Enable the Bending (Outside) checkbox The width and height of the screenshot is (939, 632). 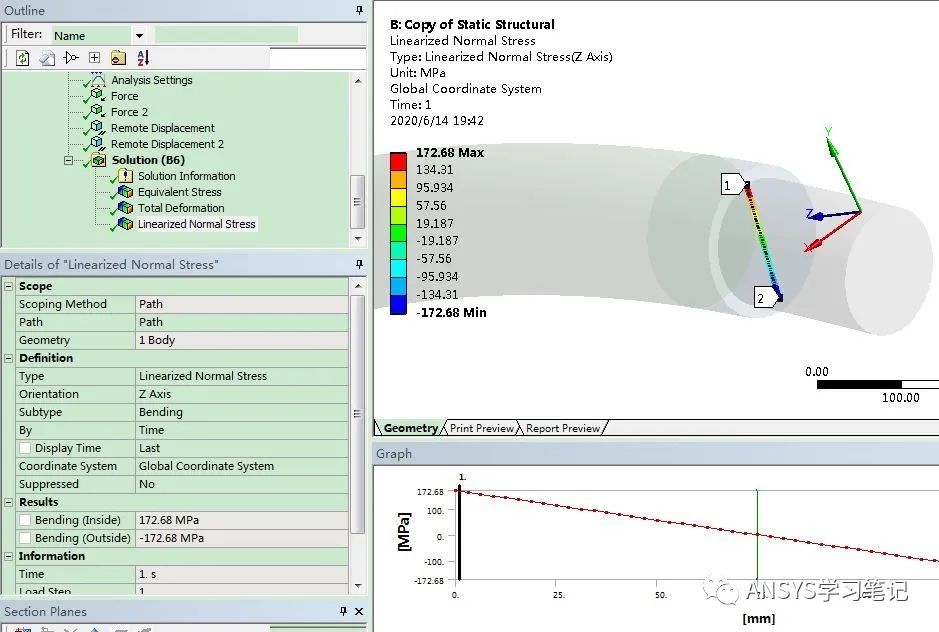click(x=25, y=538)
